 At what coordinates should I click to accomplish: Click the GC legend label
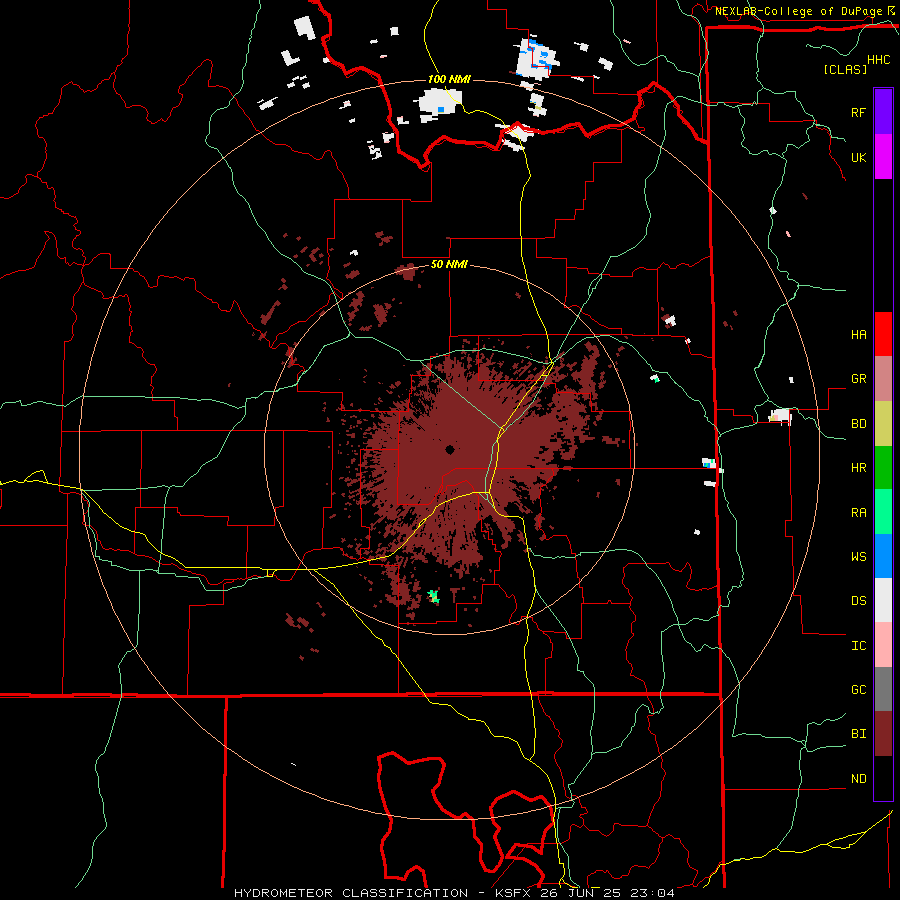(858, 690)
